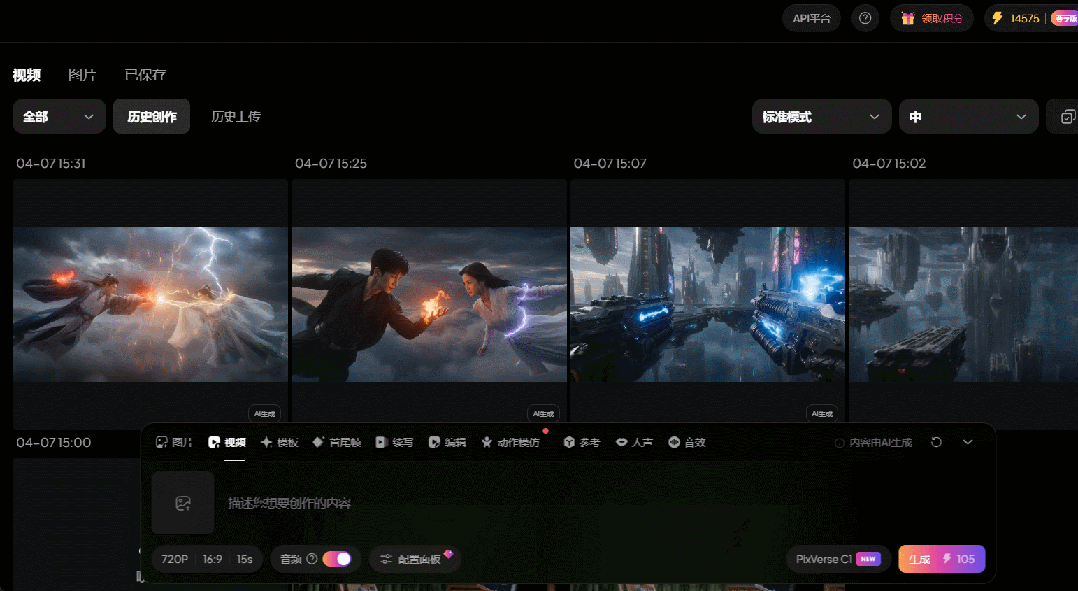Select the 音效 sound effects tab
Viewport: 1078px width, 591px height.
coord(687,443)
